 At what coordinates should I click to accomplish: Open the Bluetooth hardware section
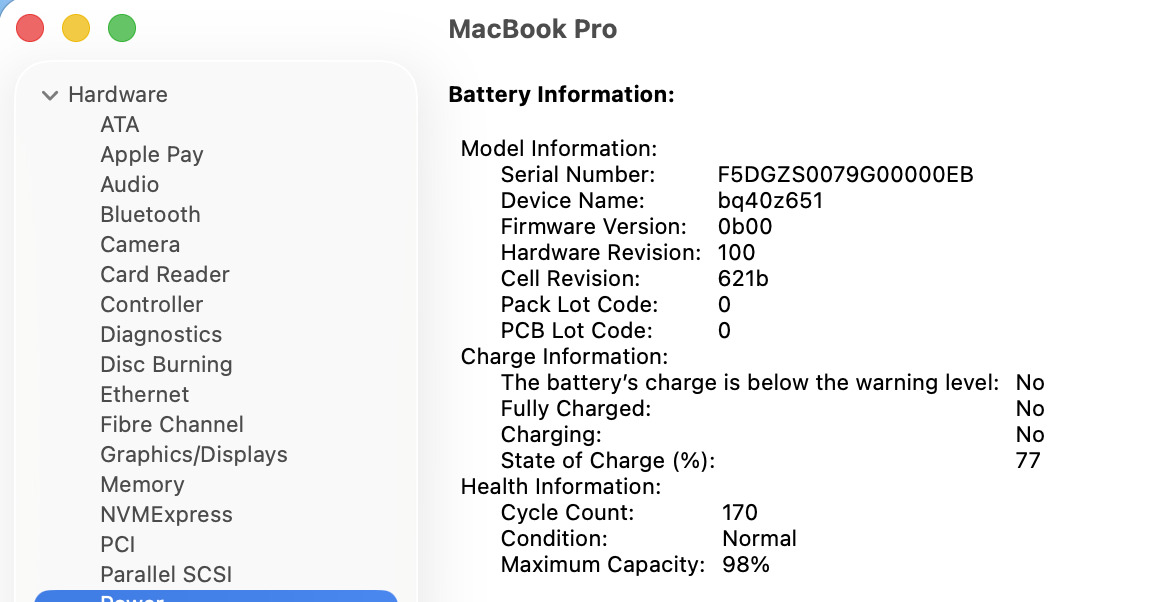click(150, 215)
